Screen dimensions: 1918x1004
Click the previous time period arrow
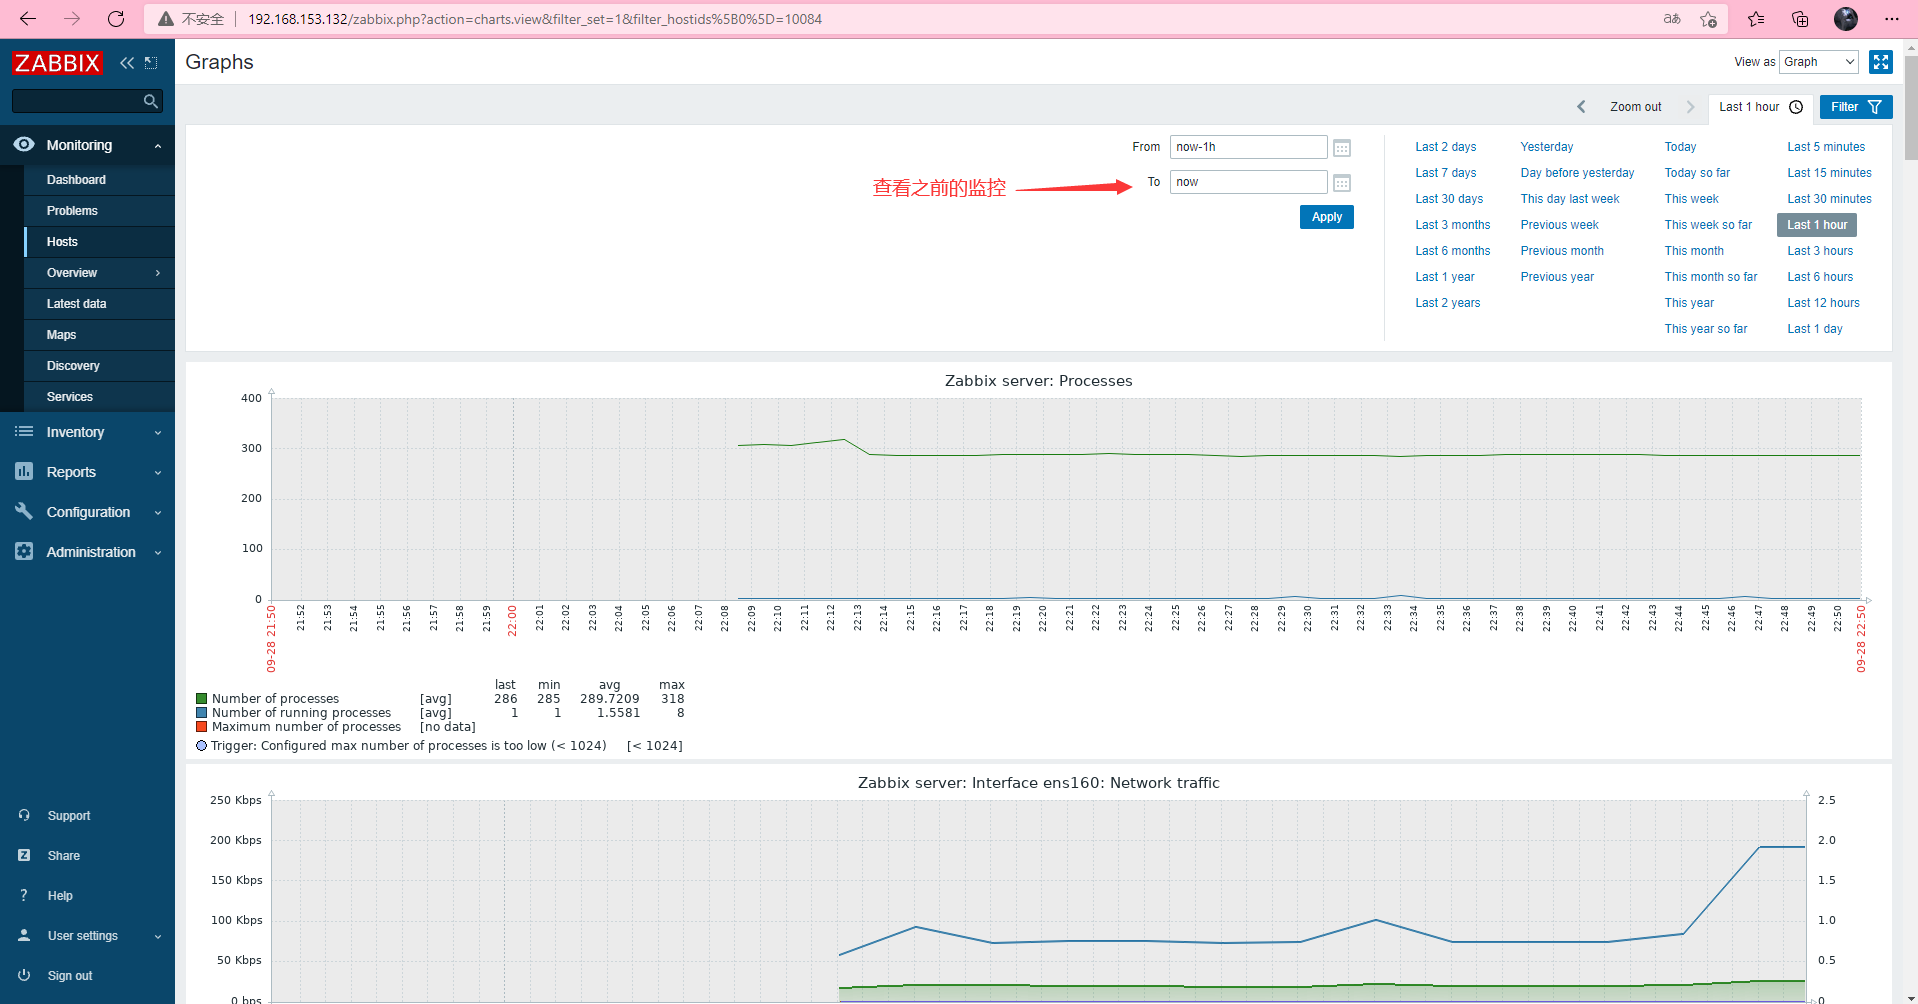1581,107
